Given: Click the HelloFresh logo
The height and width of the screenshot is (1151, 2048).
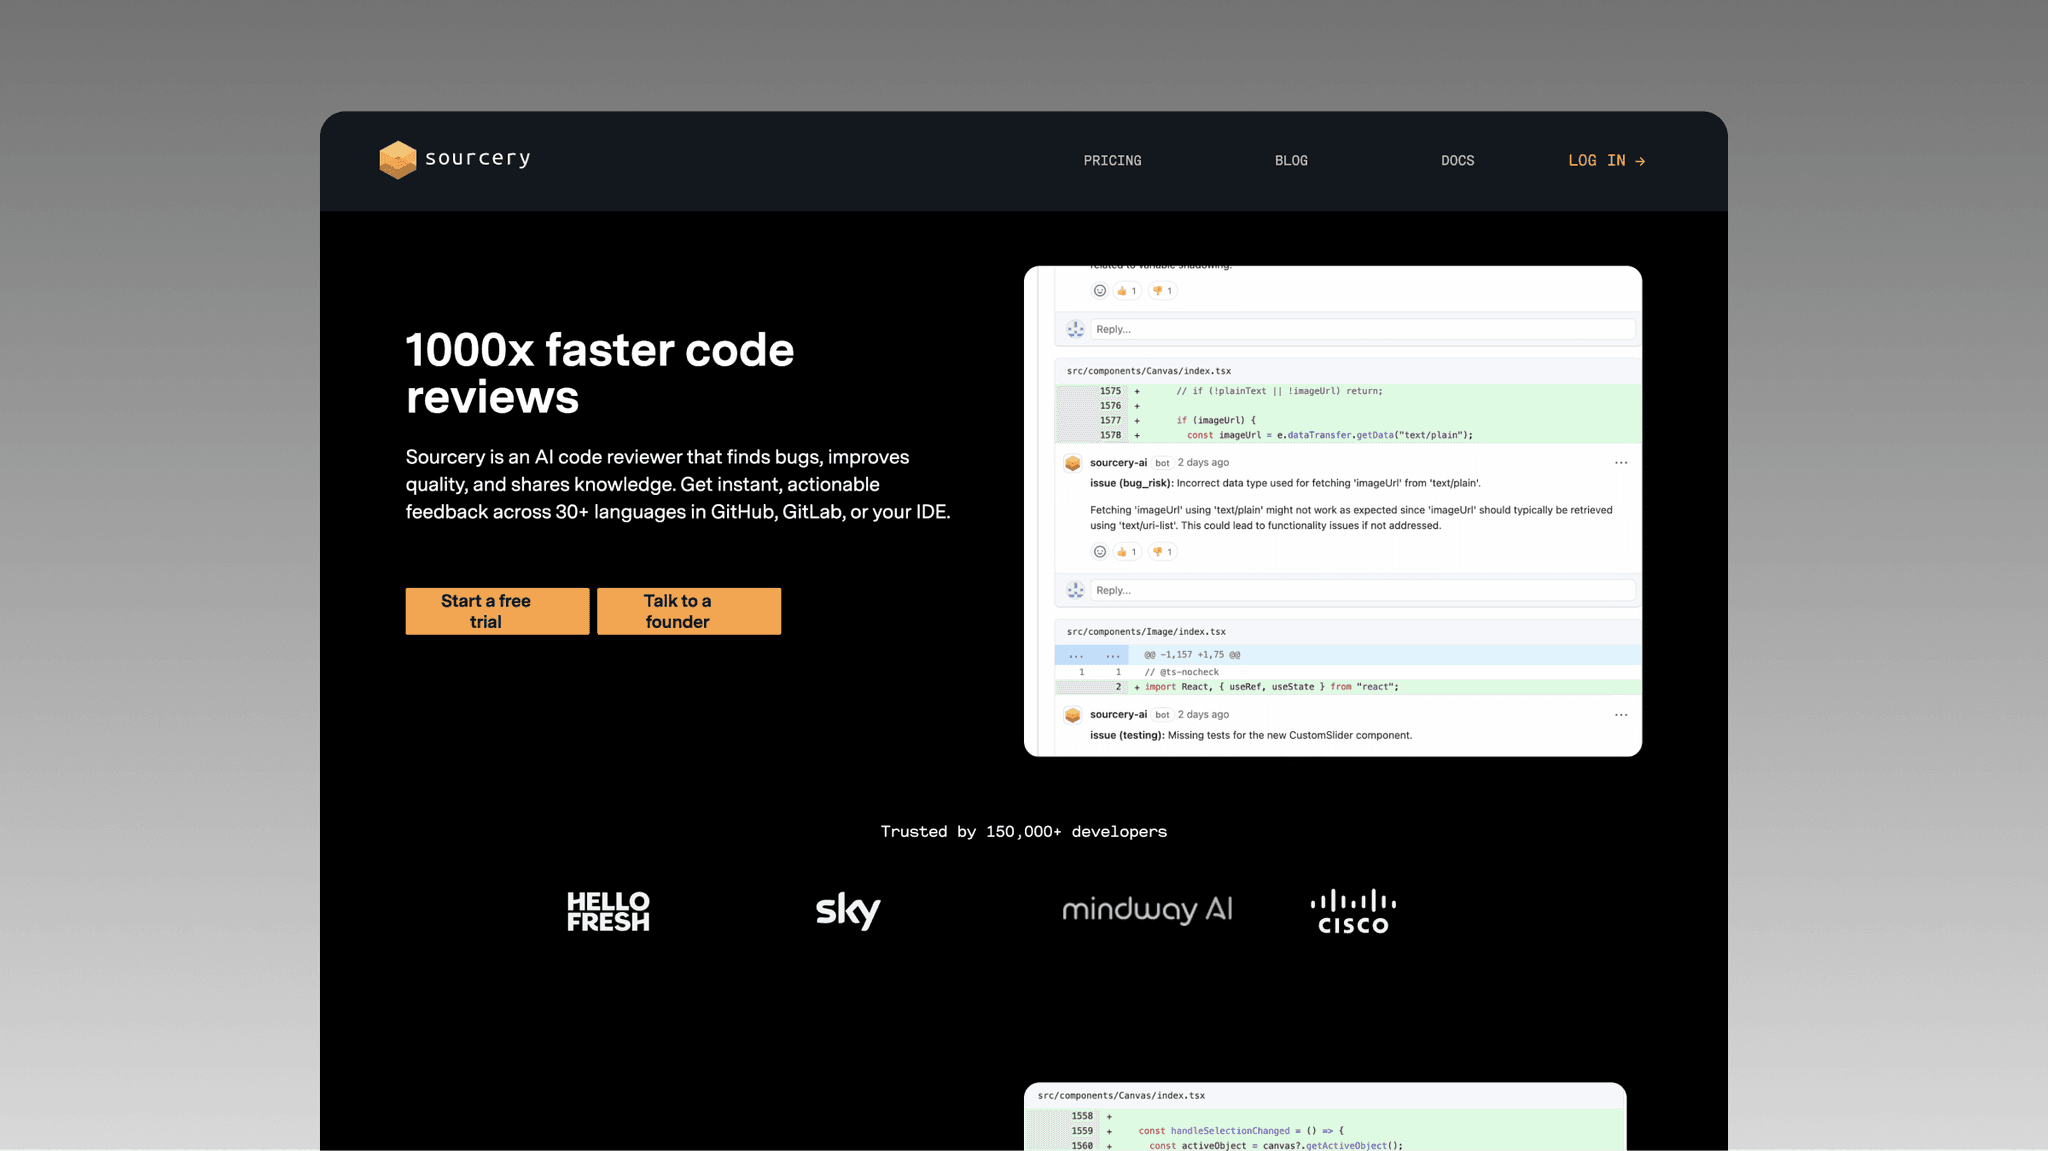Looking at the screenshot, I should (607, 910).
